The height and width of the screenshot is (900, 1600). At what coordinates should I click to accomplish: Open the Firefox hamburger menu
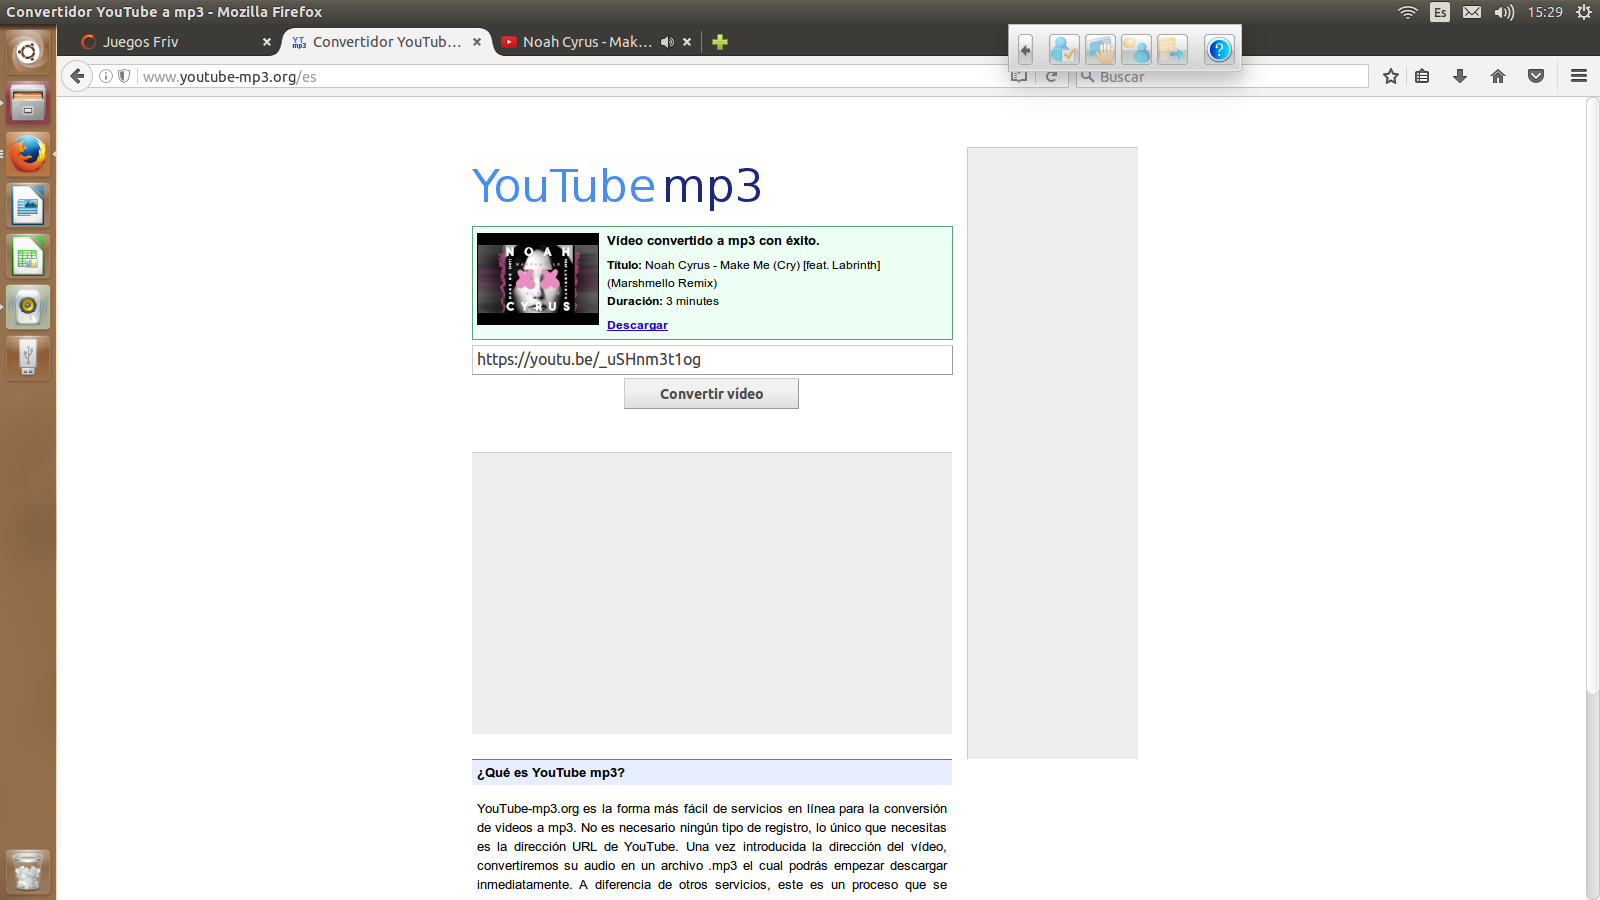1579,76
